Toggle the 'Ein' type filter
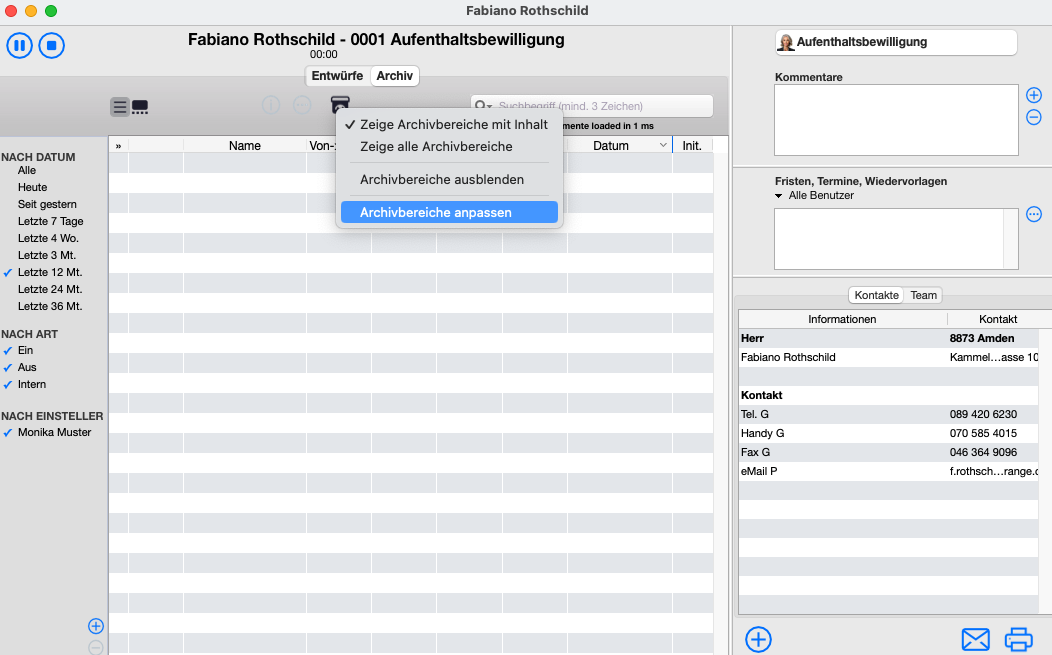Image resolution: width=1052 pixels, height=655 pixels. pos(25,350)
